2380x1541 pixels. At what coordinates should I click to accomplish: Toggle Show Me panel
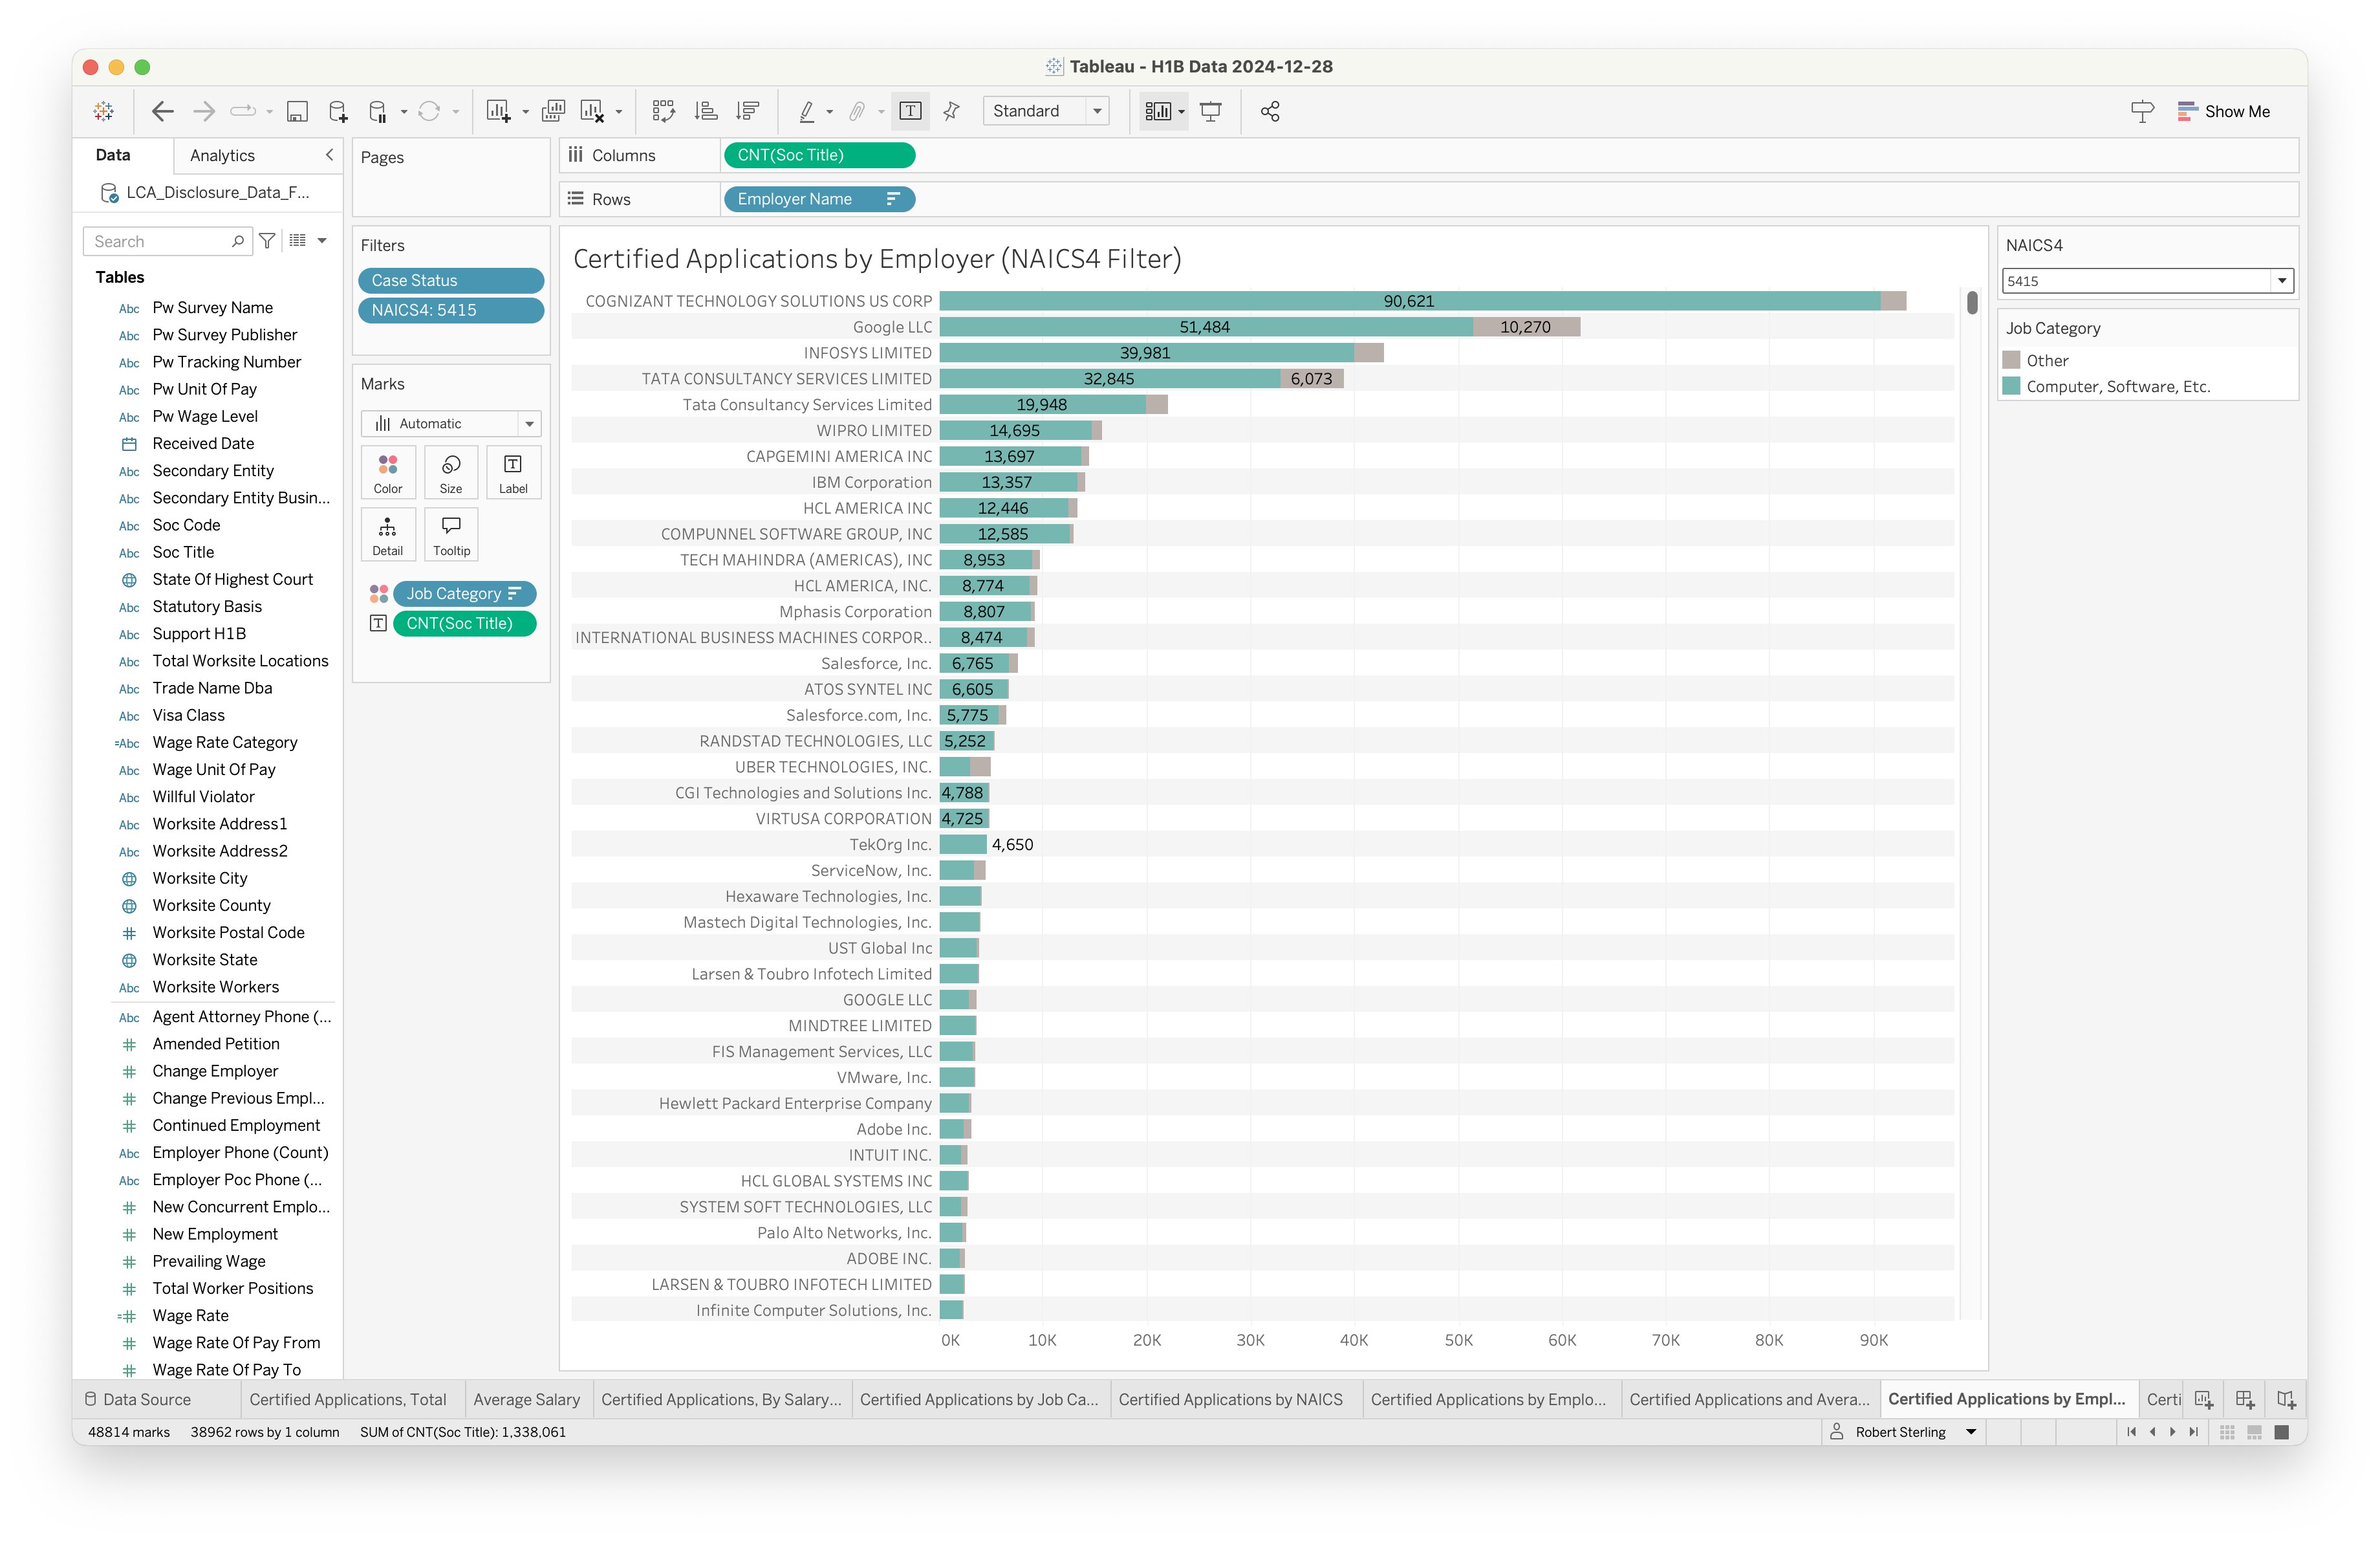pyautogui.click(x=2224, y=111)
